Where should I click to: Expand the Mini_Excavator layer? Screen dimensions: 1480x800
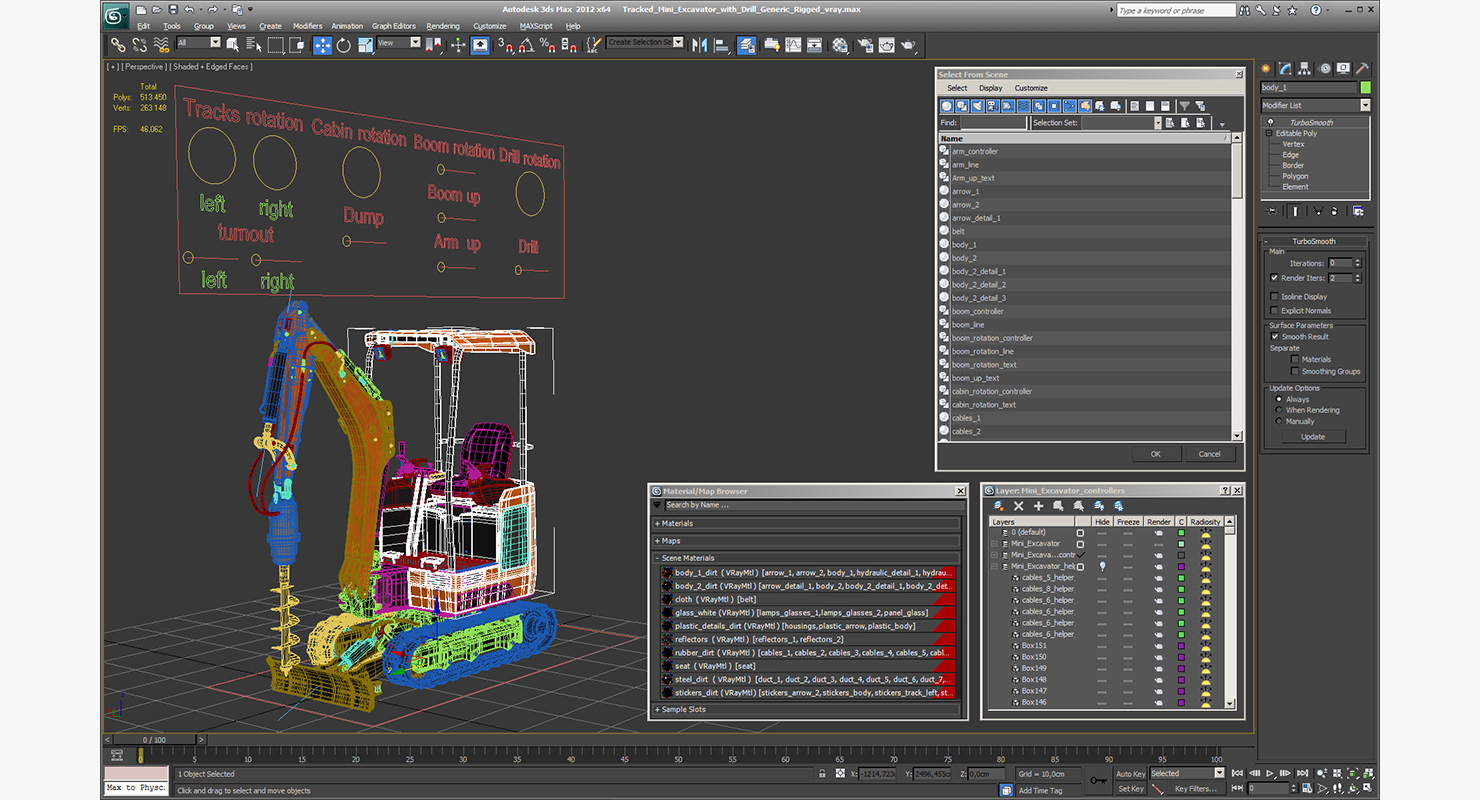coord(994,544)
